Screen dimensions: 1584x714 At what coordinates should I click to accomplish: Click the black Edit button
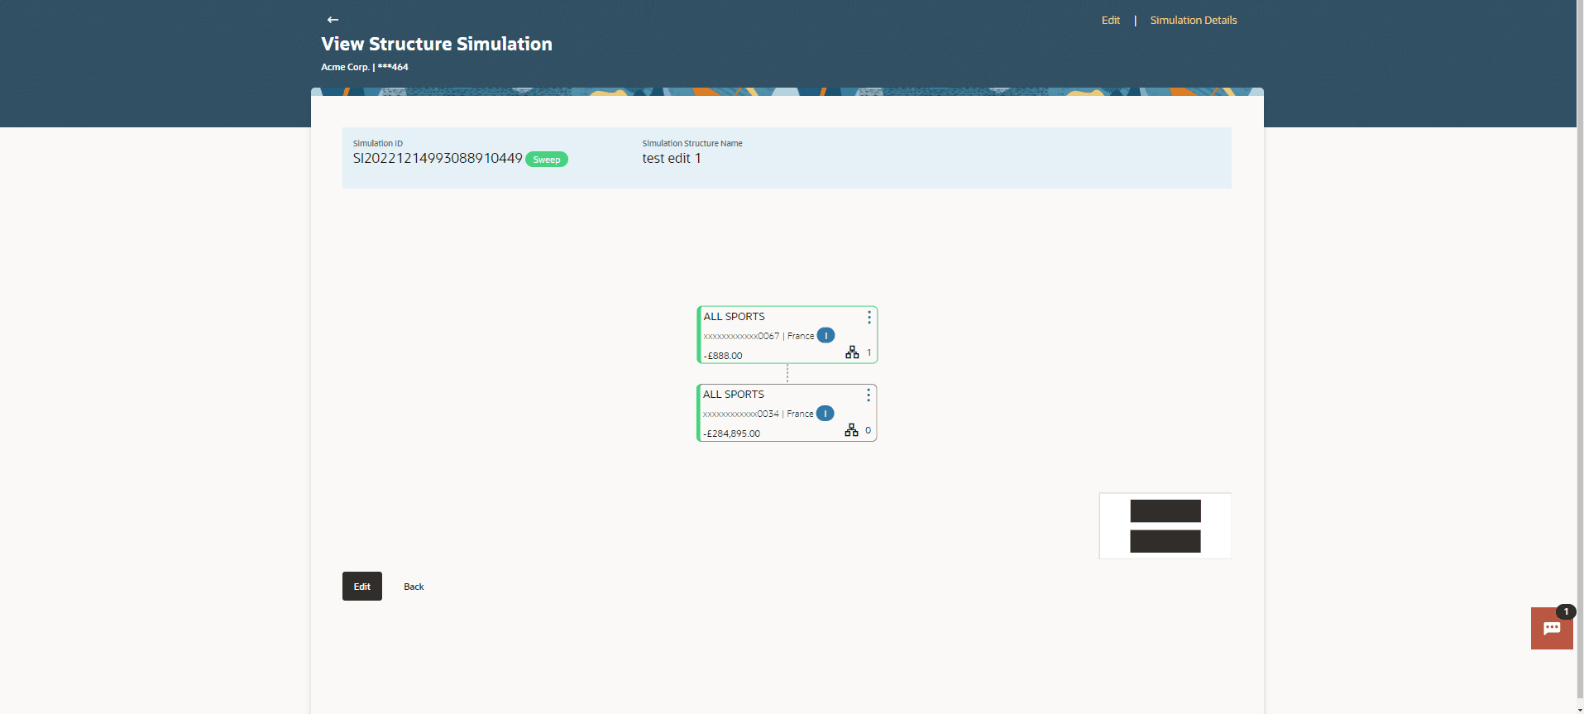[362, 586]
